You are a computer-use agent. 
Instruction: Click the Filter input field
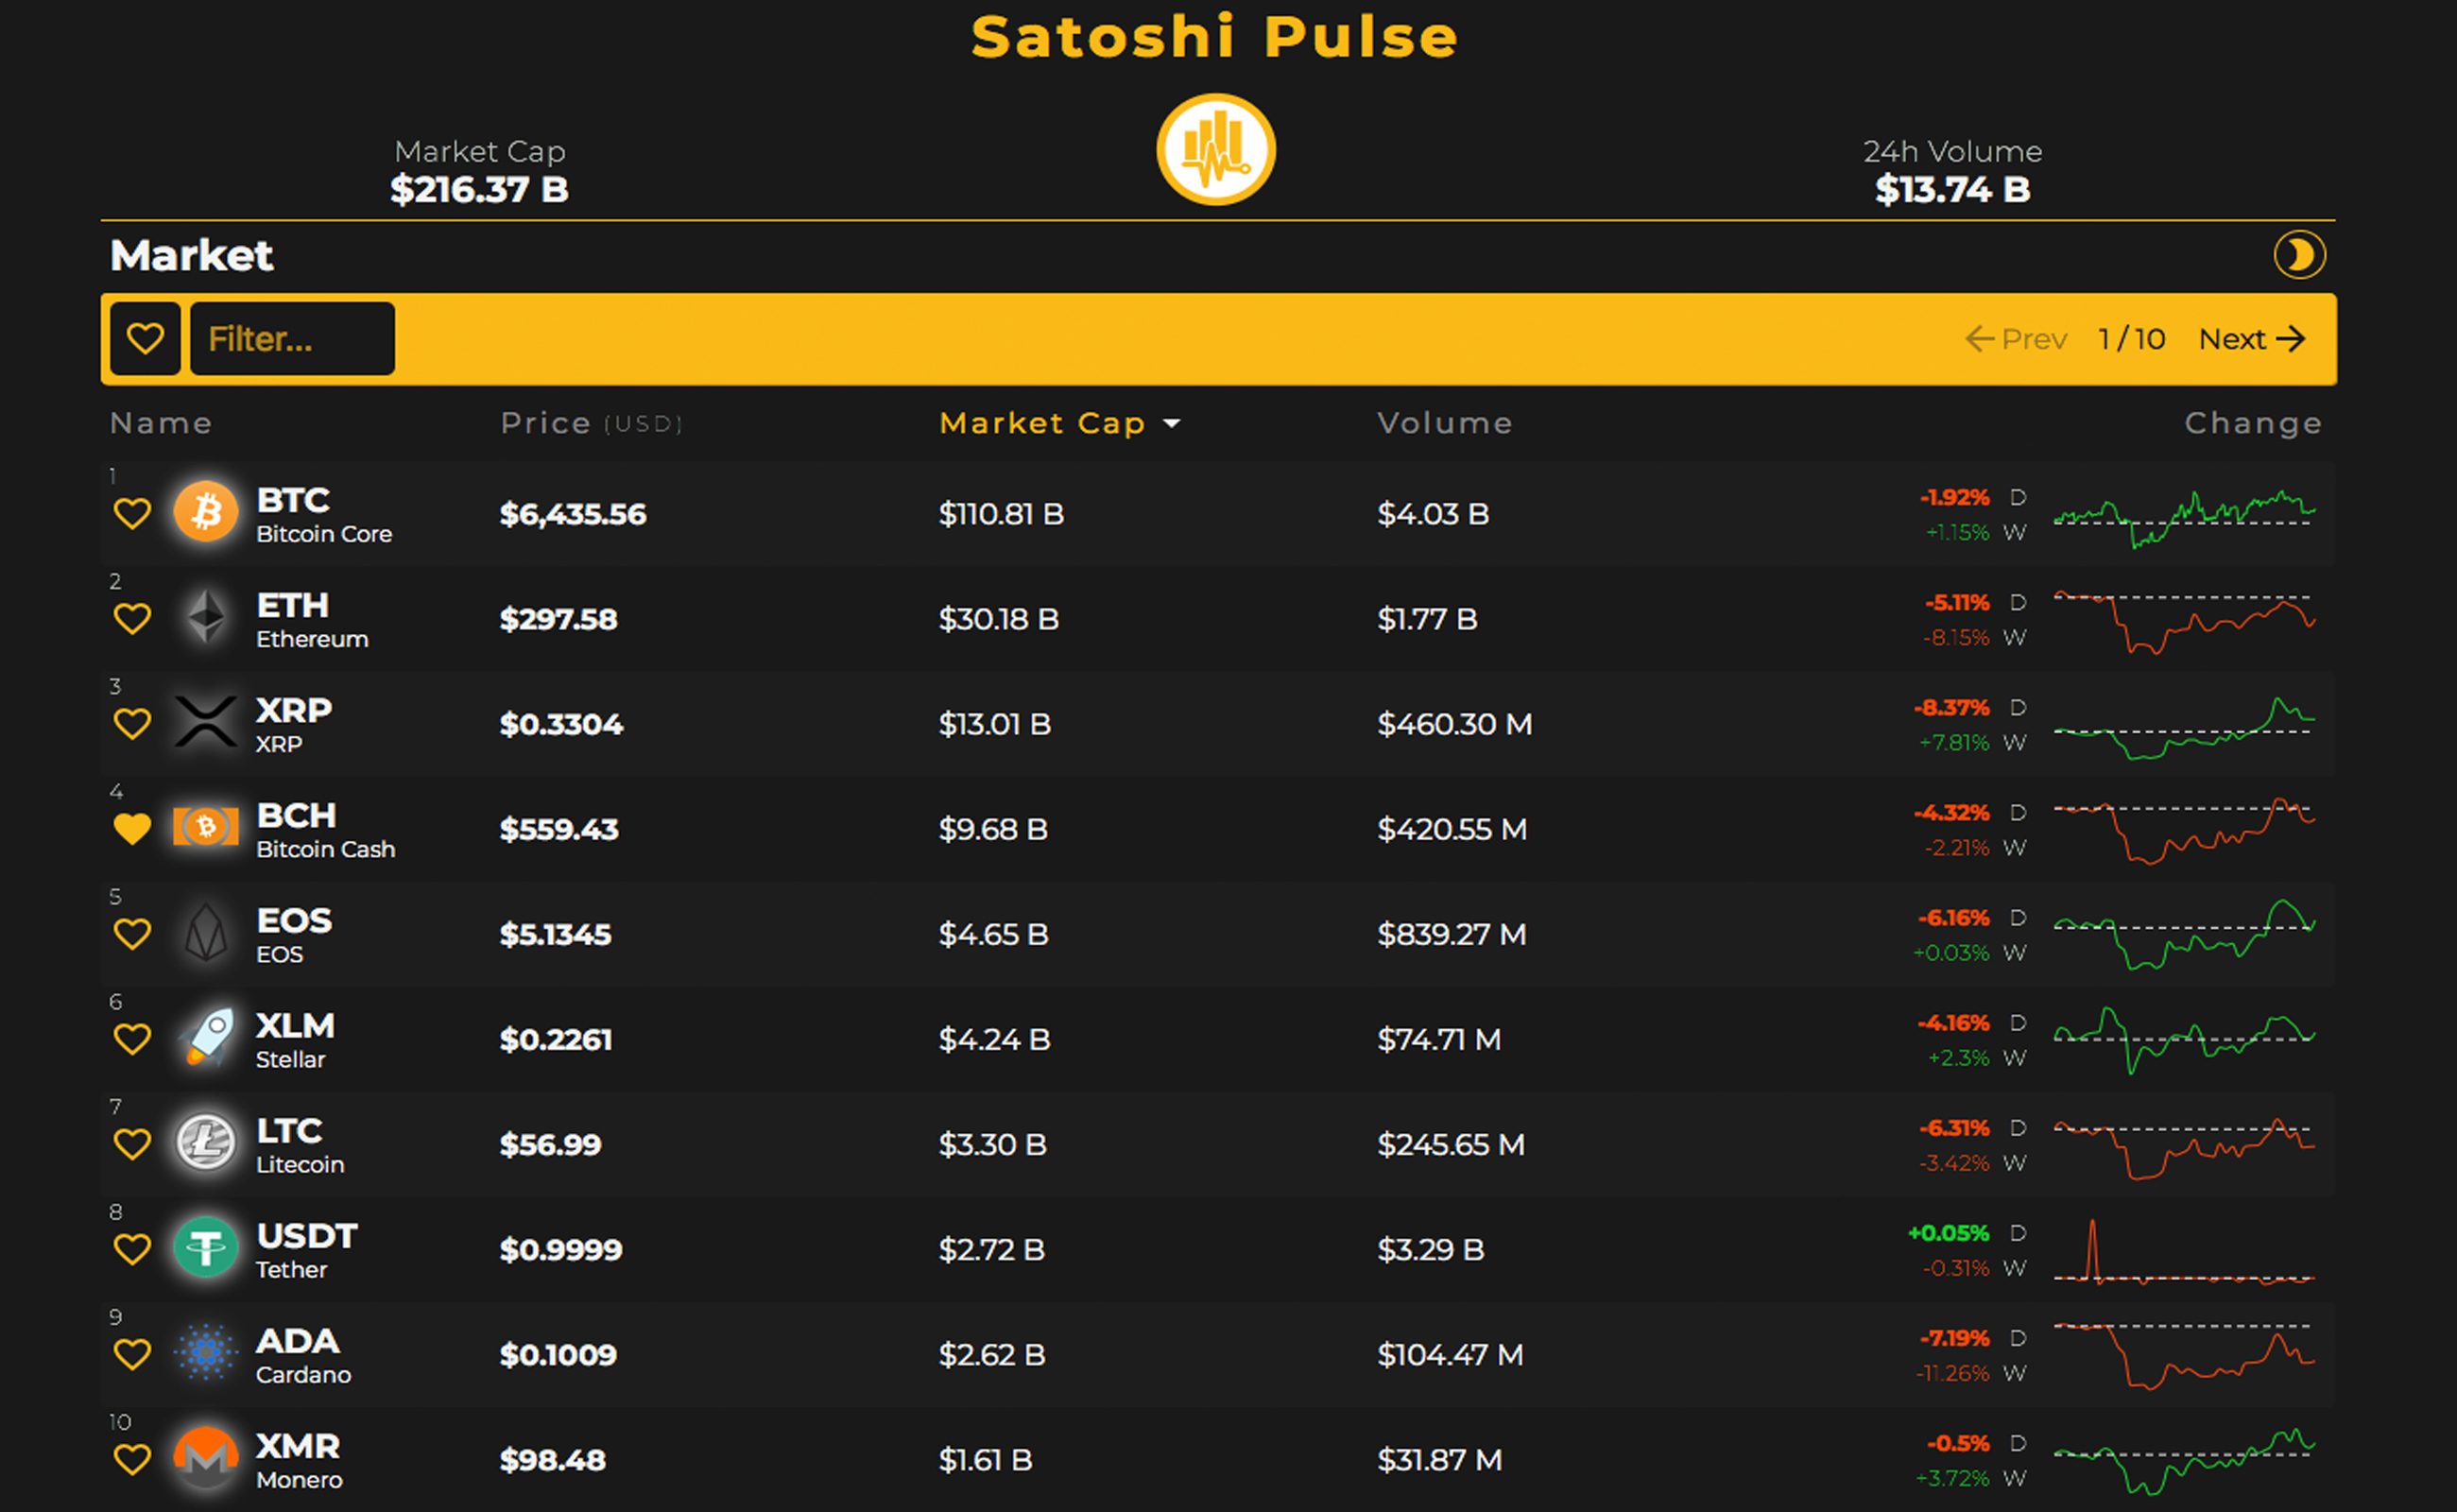pos(292,339)
